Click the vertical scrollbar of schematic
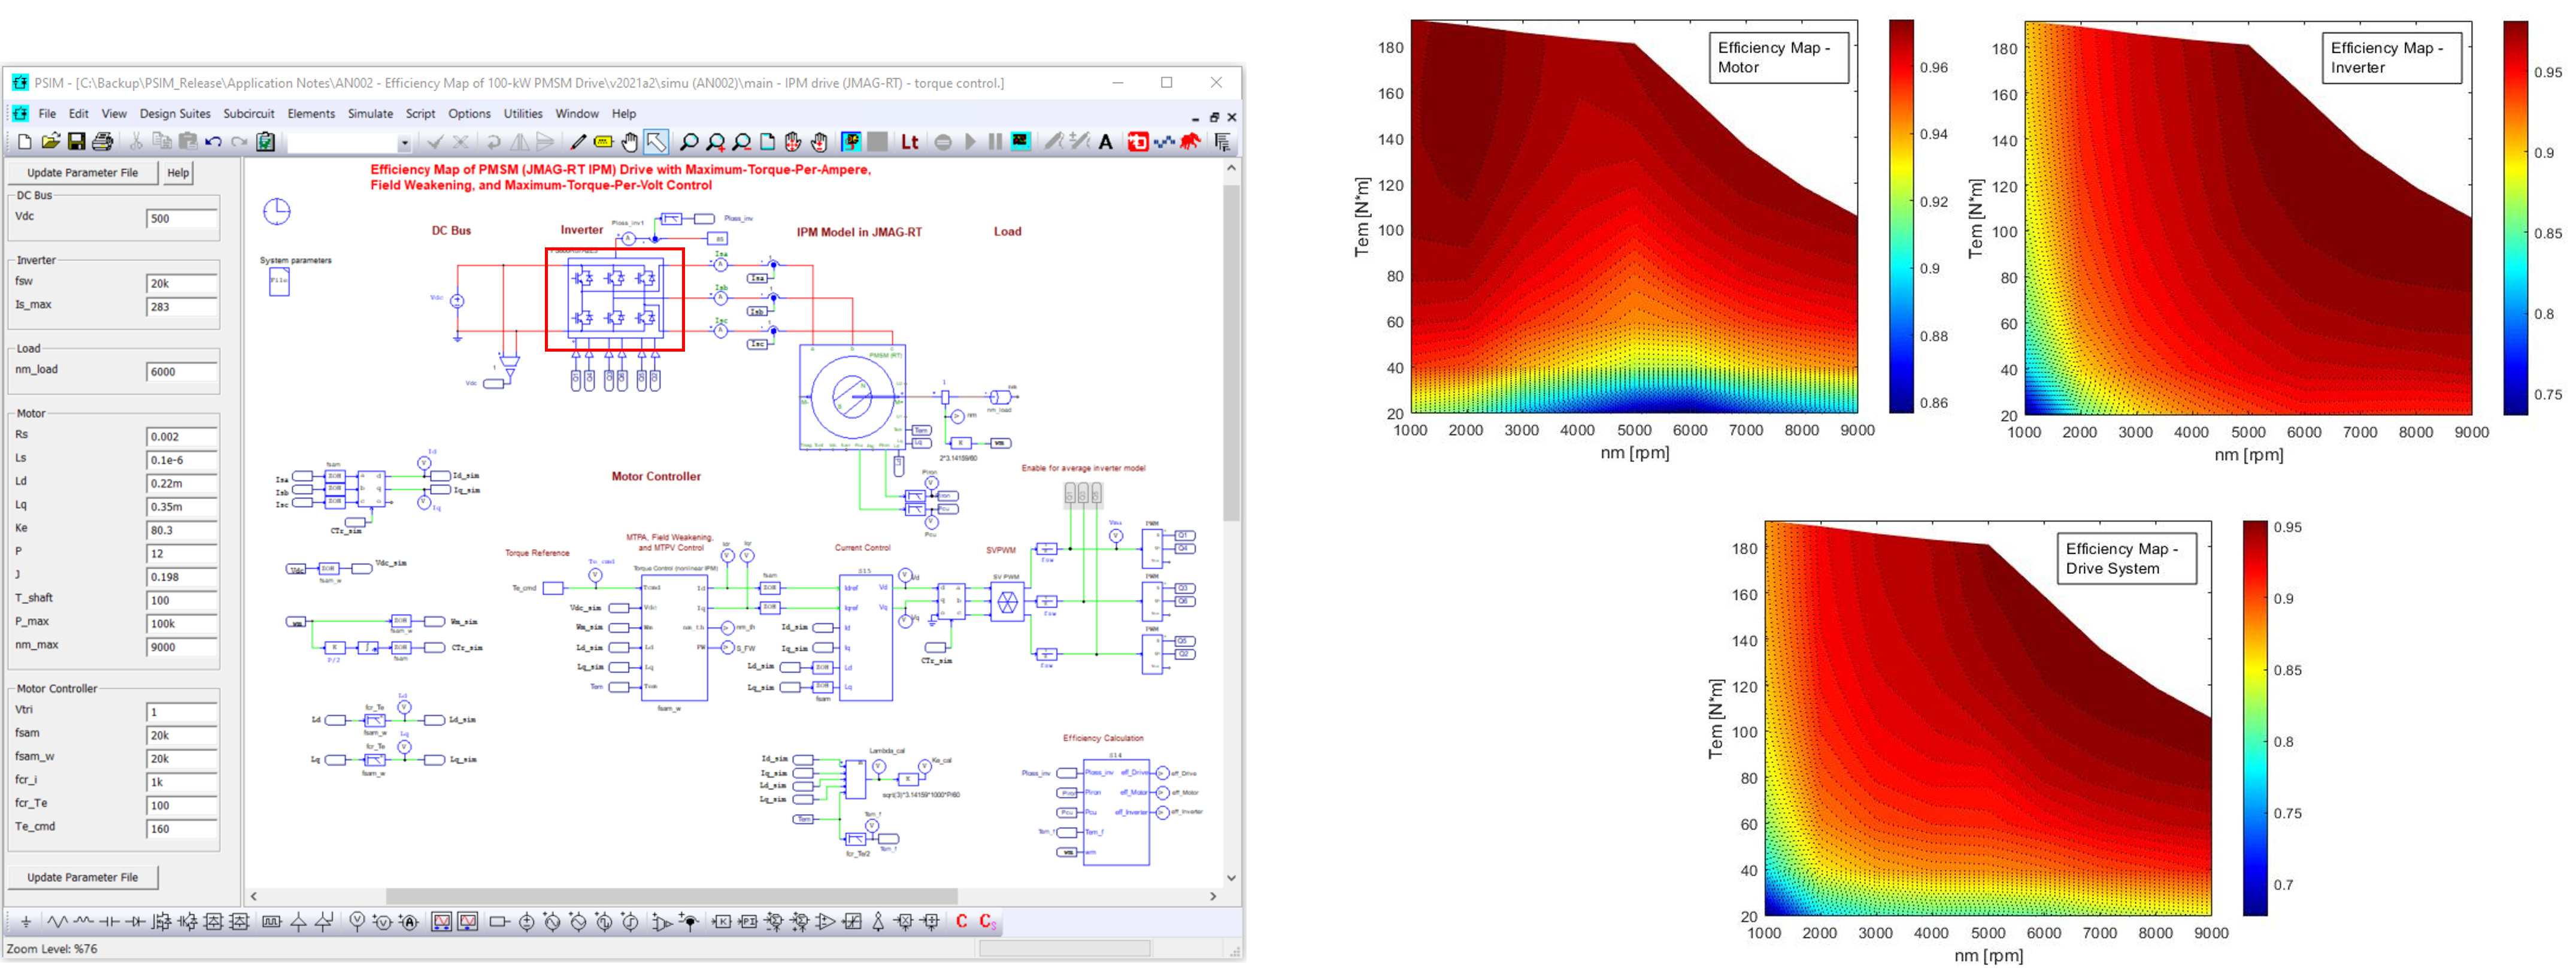Image resolution: width=2576 pixels, height=974 pixels. point(1232,353)
